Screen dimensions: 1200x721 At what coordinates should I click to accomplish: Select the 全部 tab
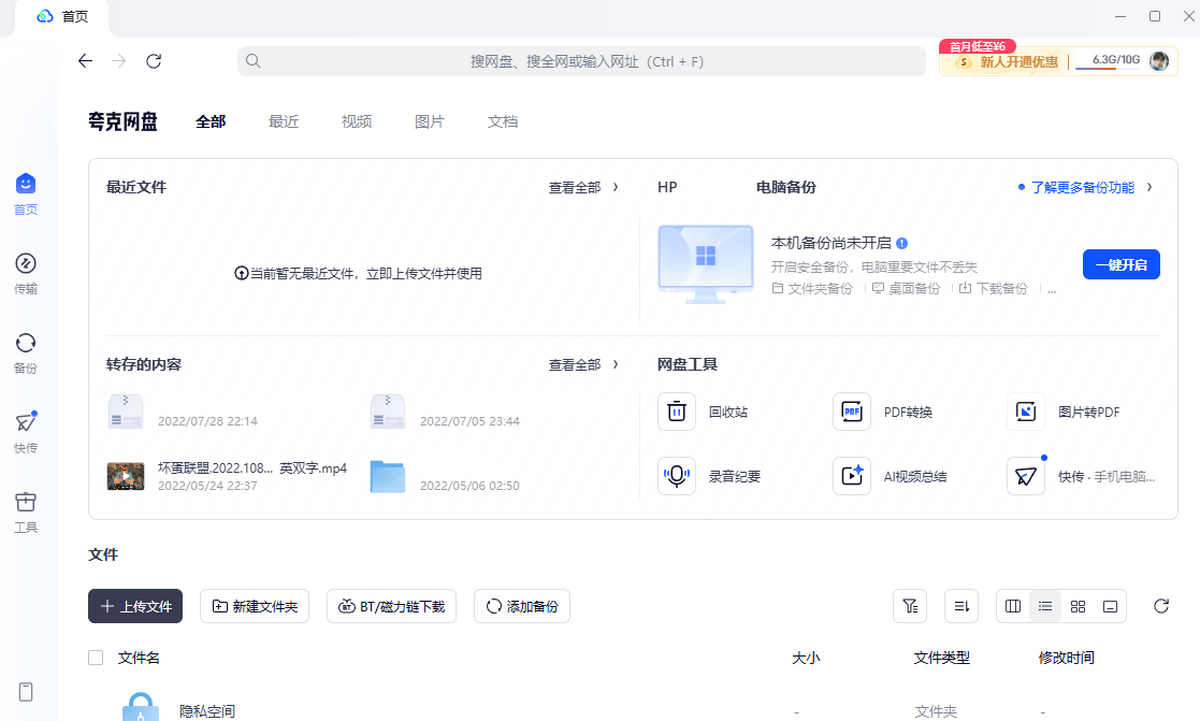(x=211, y=121)
